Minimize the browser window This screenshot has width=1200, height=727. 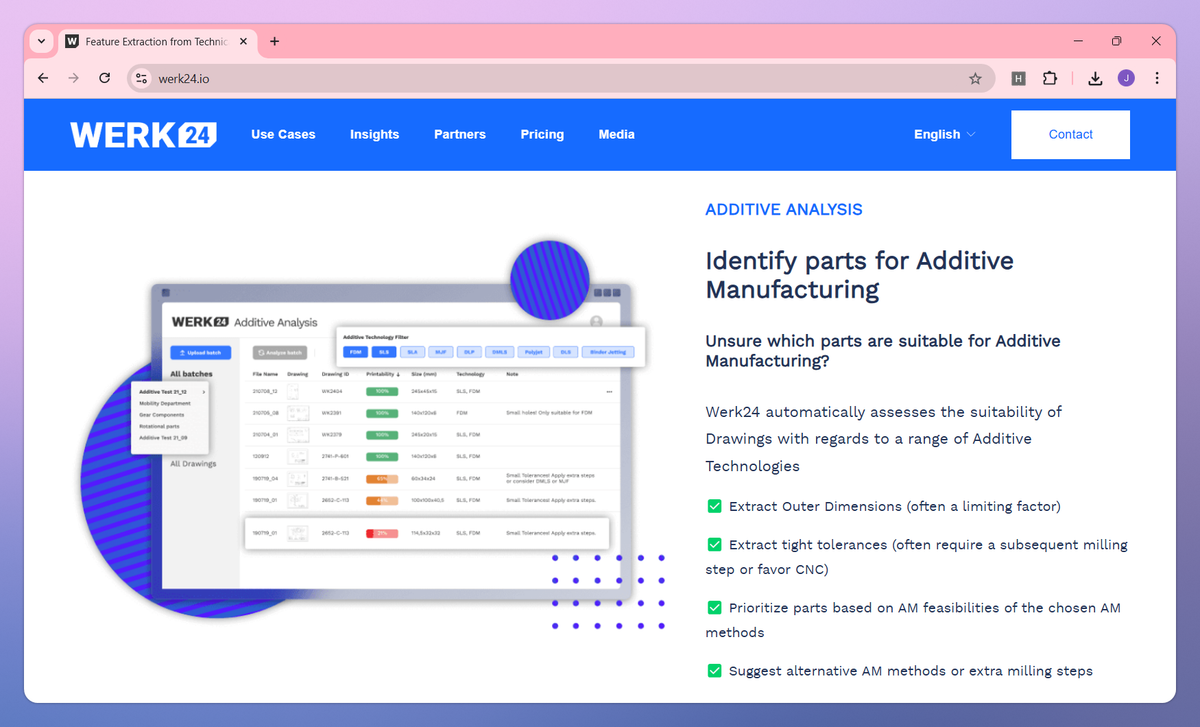pos(1079,41)
